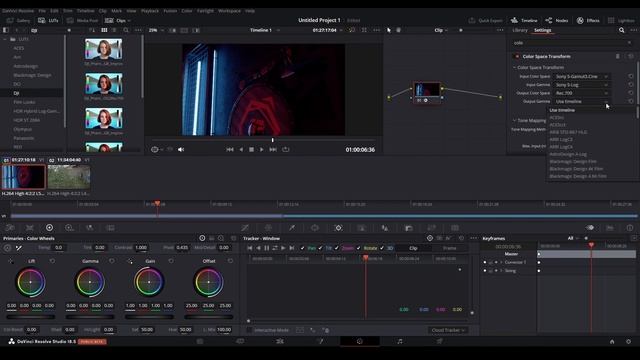Switch to the Library tab
Viewport: 640px width, 360px height.
click(520, 30)
